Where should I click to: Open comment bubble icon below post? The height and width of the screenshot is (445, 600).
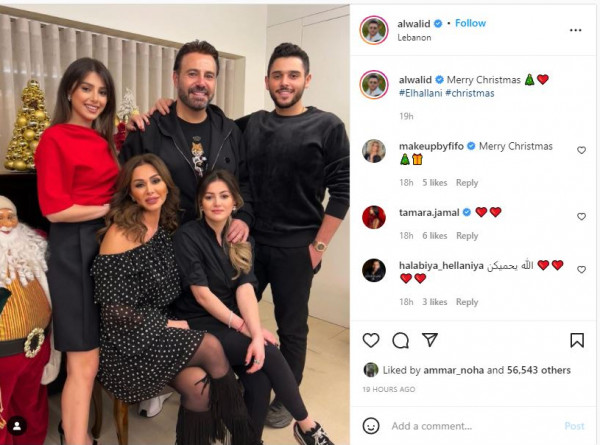coord(401,340)
